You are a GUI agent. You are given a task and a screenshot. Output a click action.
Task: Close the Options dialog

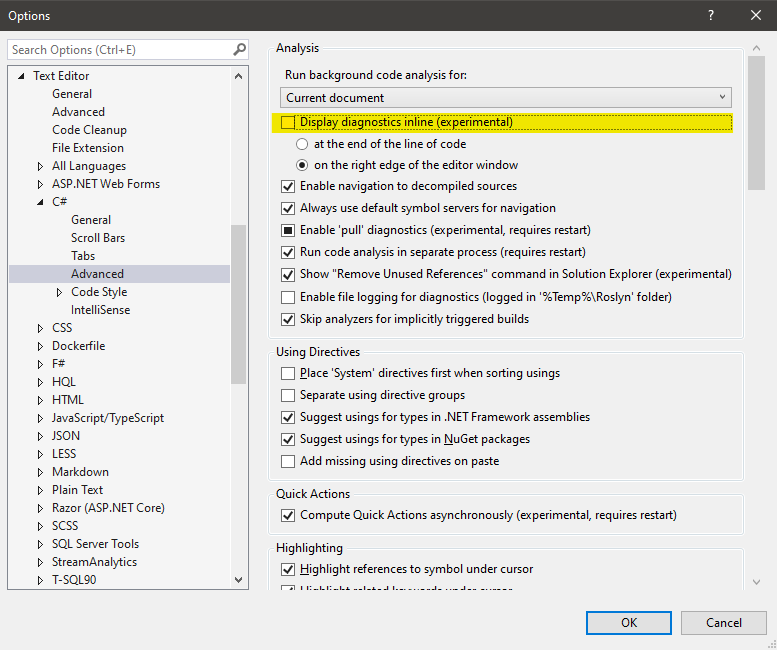click(x=756, y=15)
